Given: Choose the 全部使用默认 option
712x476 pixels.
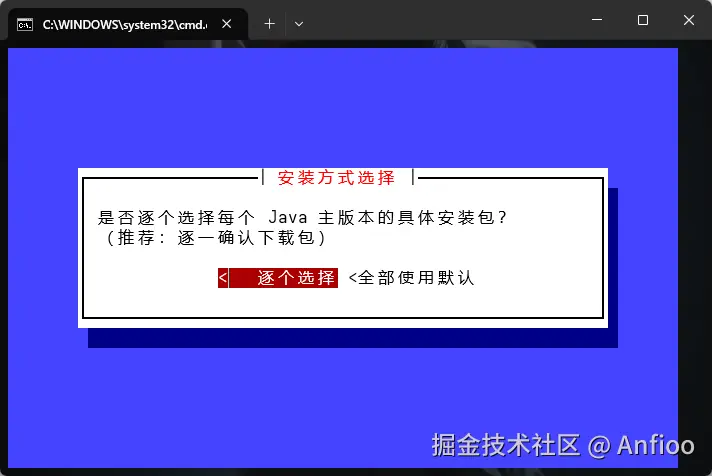Looking at the screenshot, I should (411, 278).
